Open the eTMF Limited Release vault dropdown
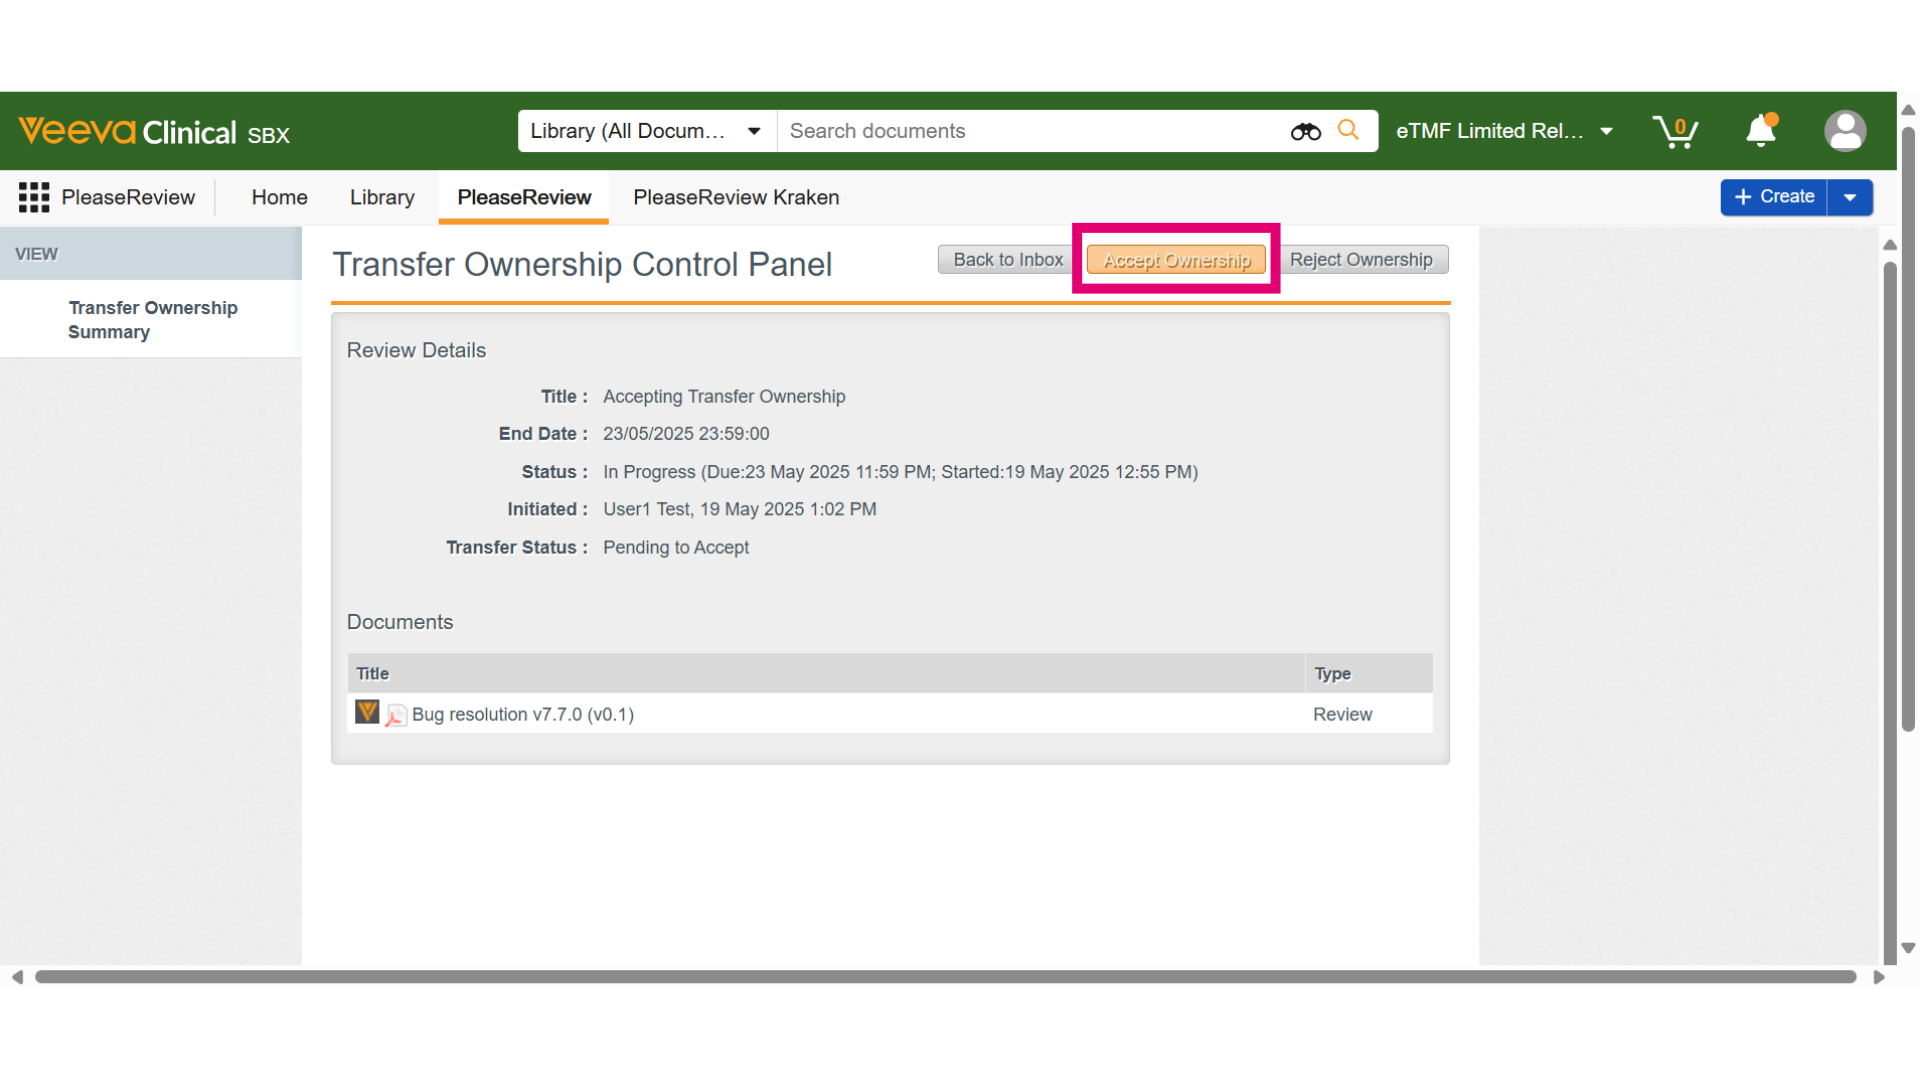1920x1080 pixels. pos(1504,131)
